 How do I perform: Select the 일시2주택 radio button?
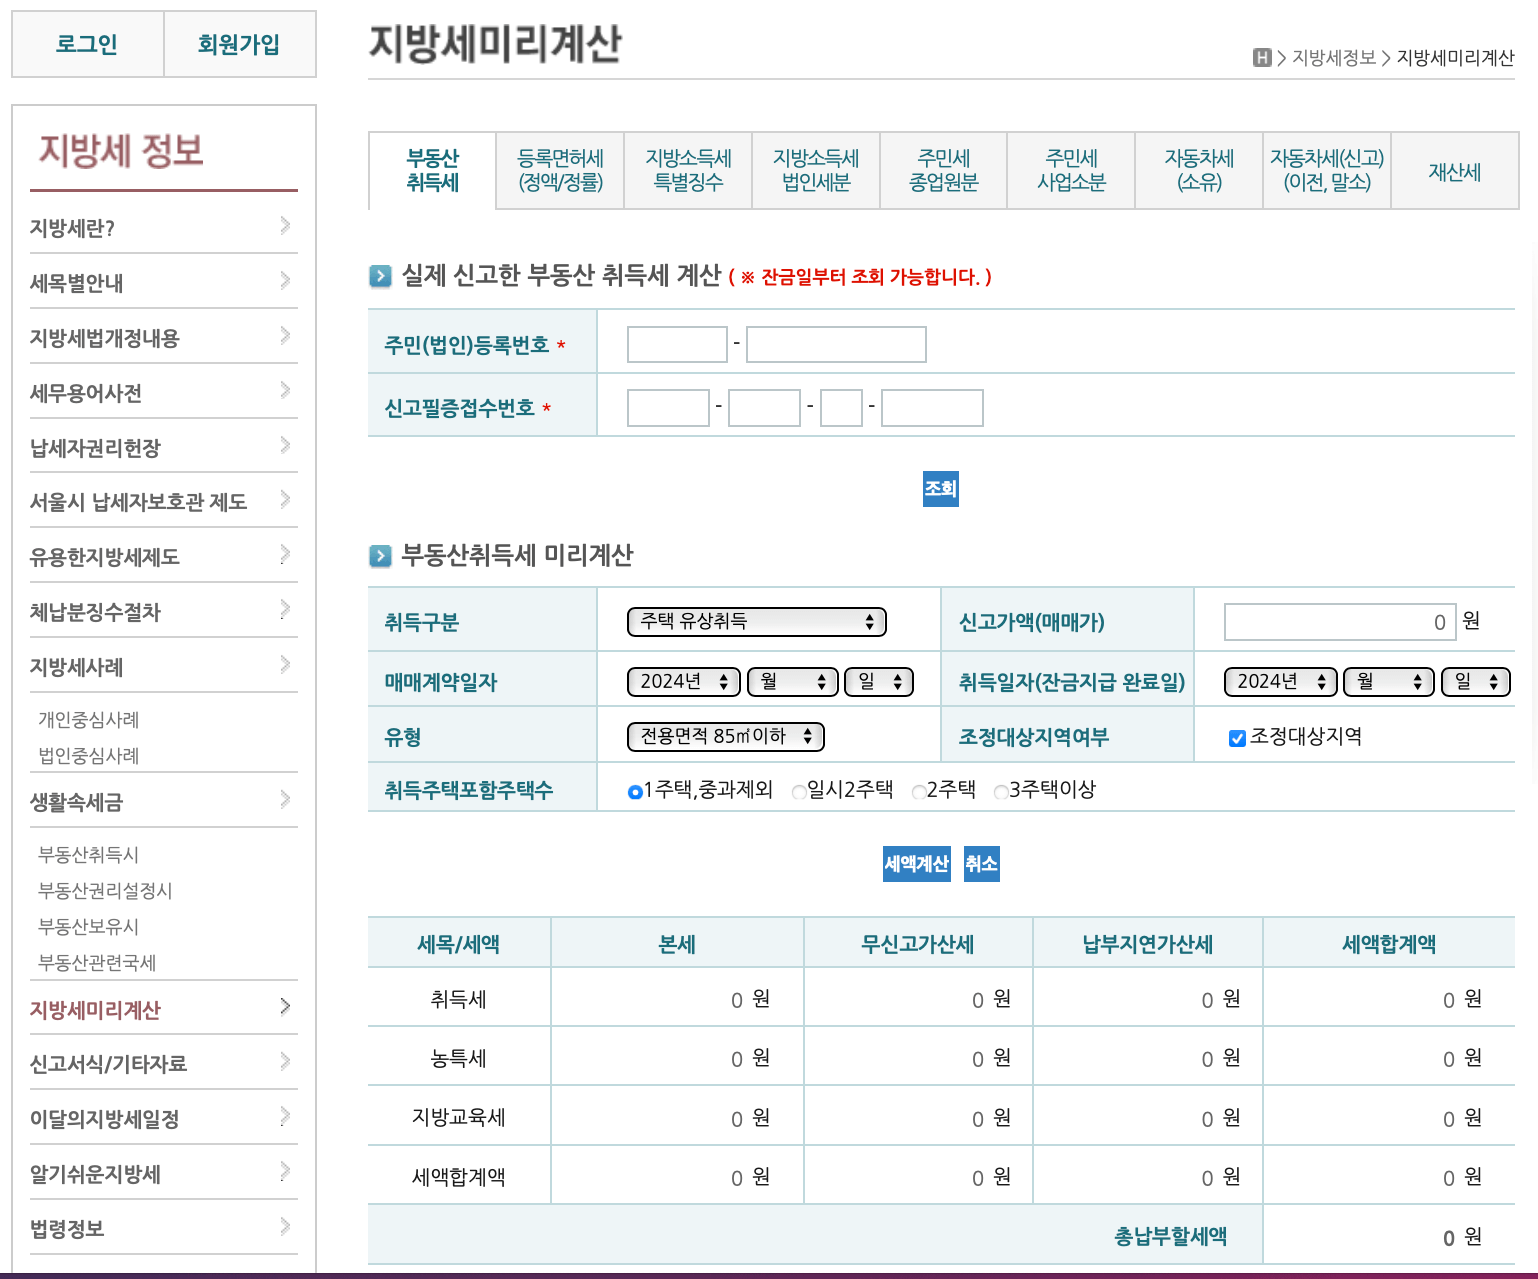point(798,791)
